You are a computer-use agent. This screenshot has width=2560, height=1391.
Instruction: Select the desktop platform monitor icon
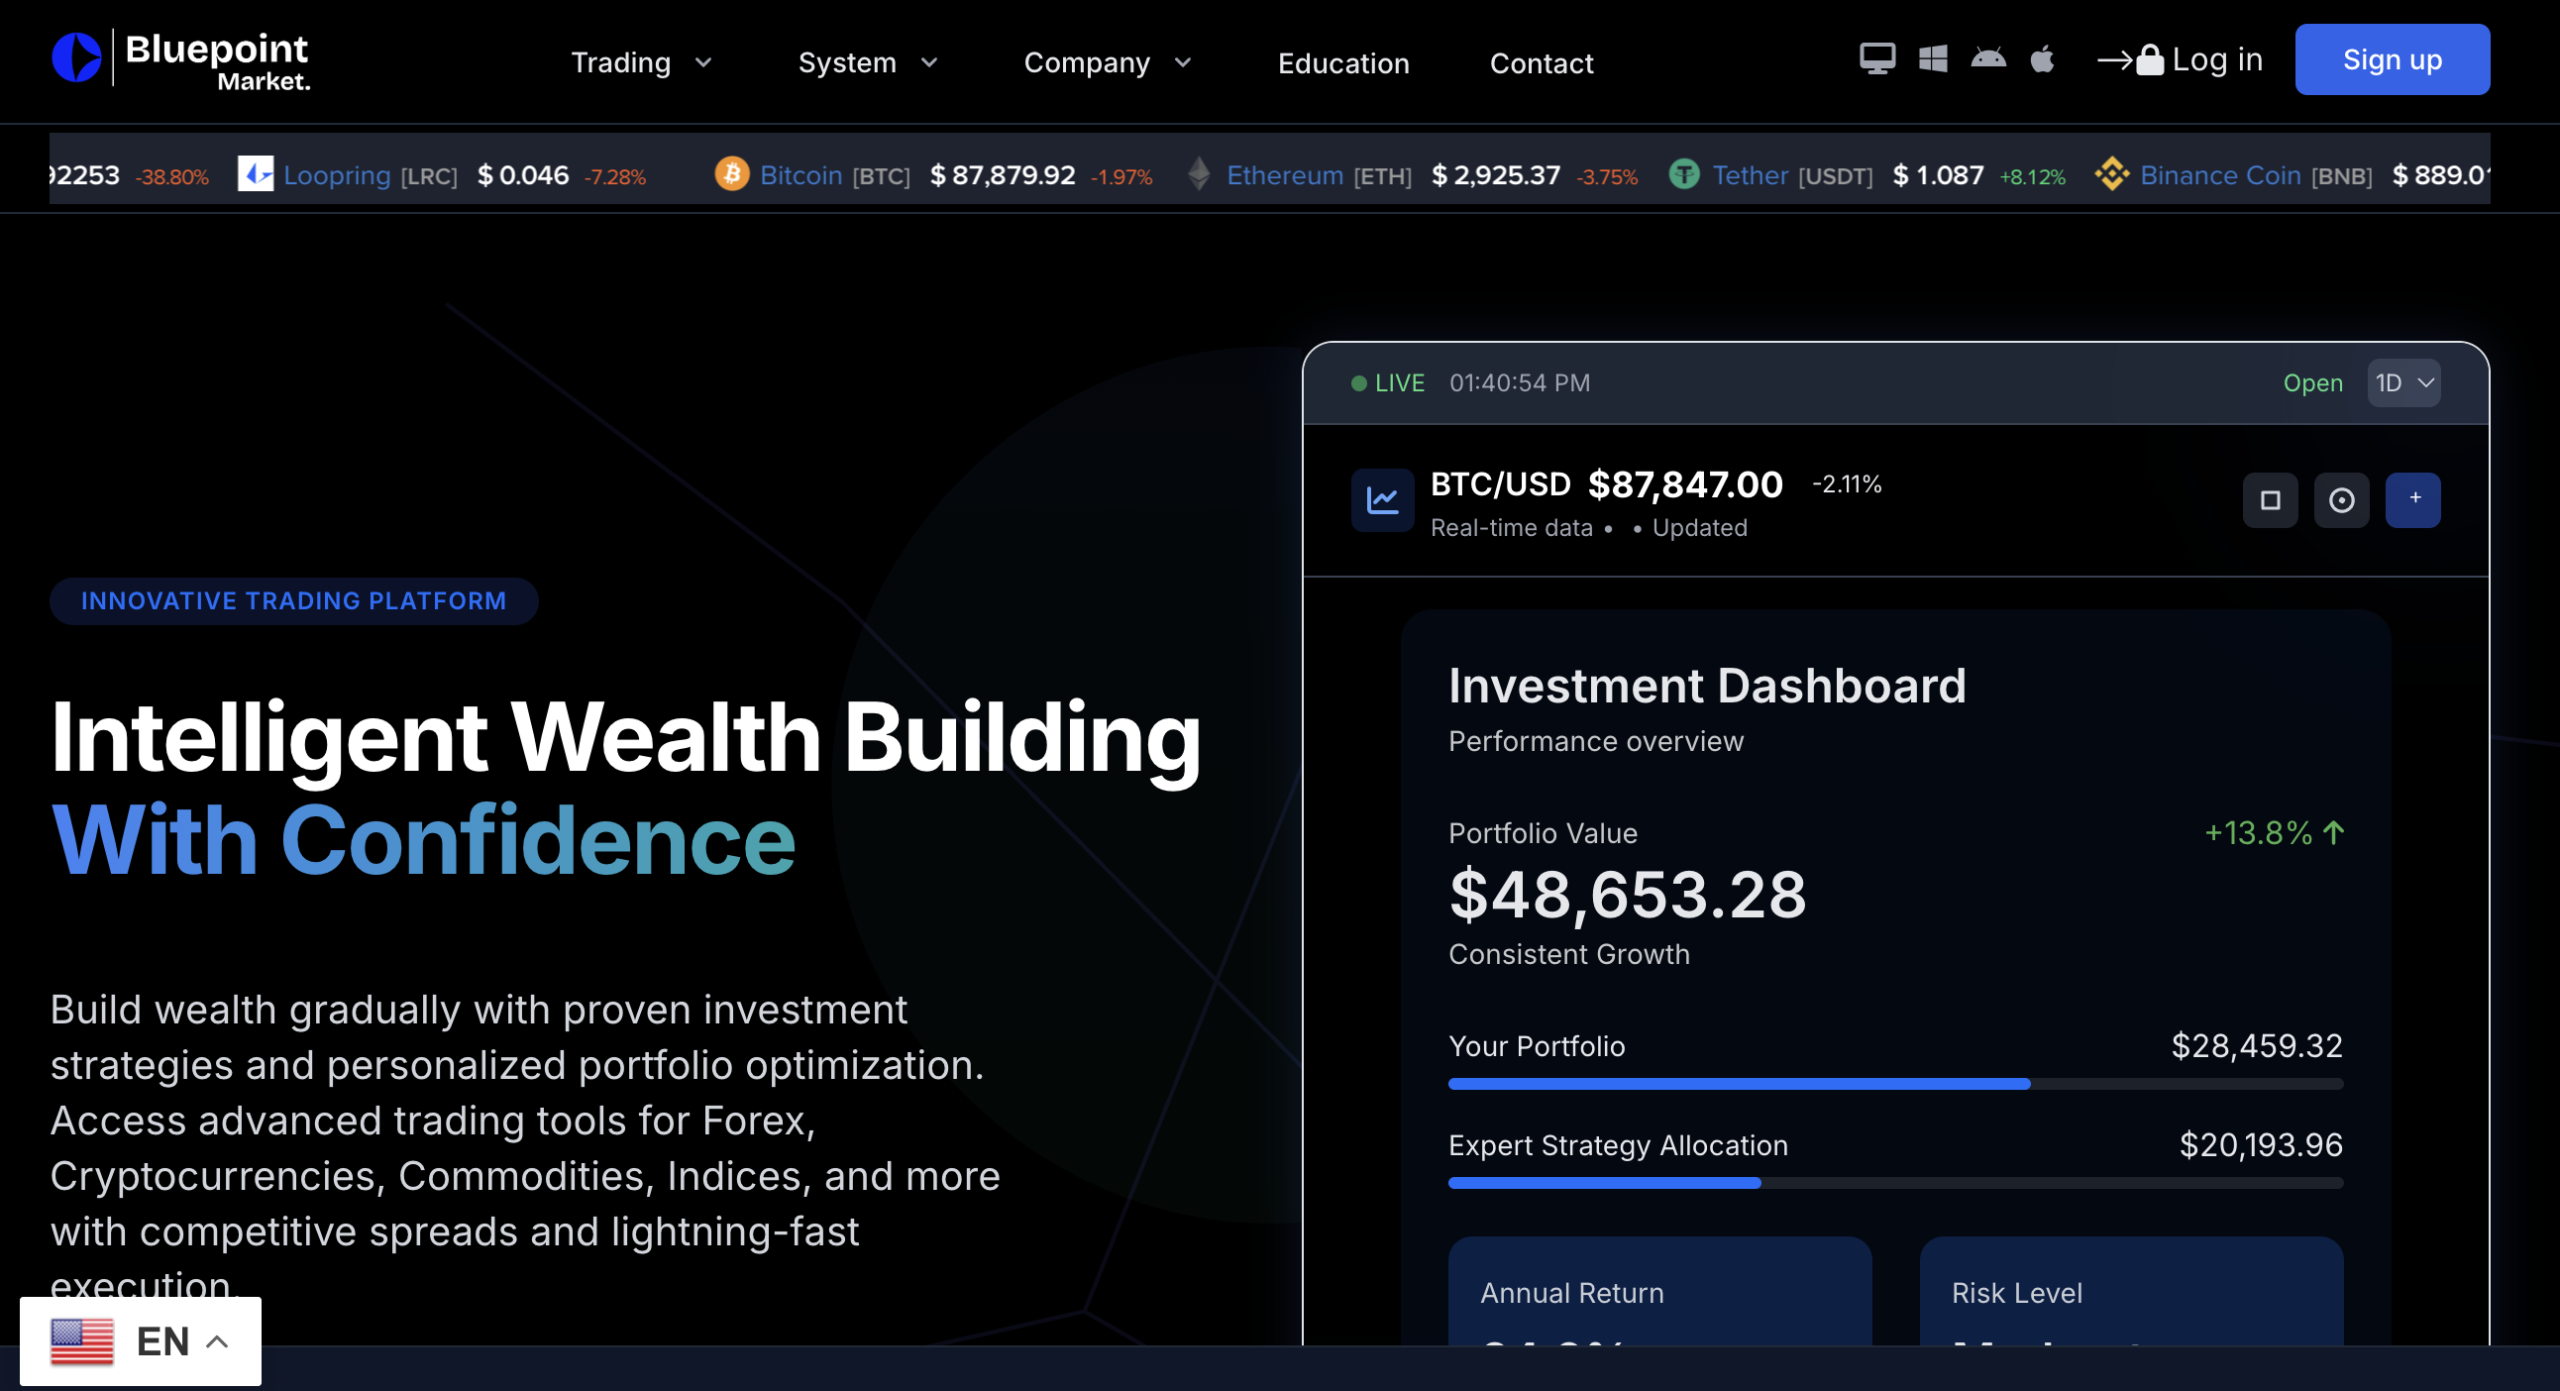click(1878, 60)
